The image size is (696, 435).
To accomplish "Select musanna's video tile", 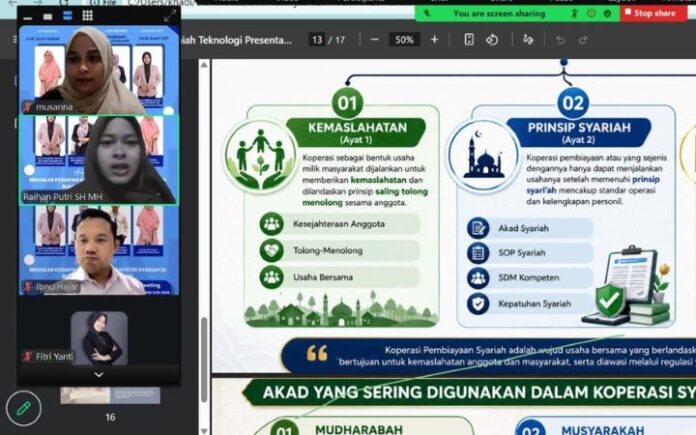I will 99,70.
